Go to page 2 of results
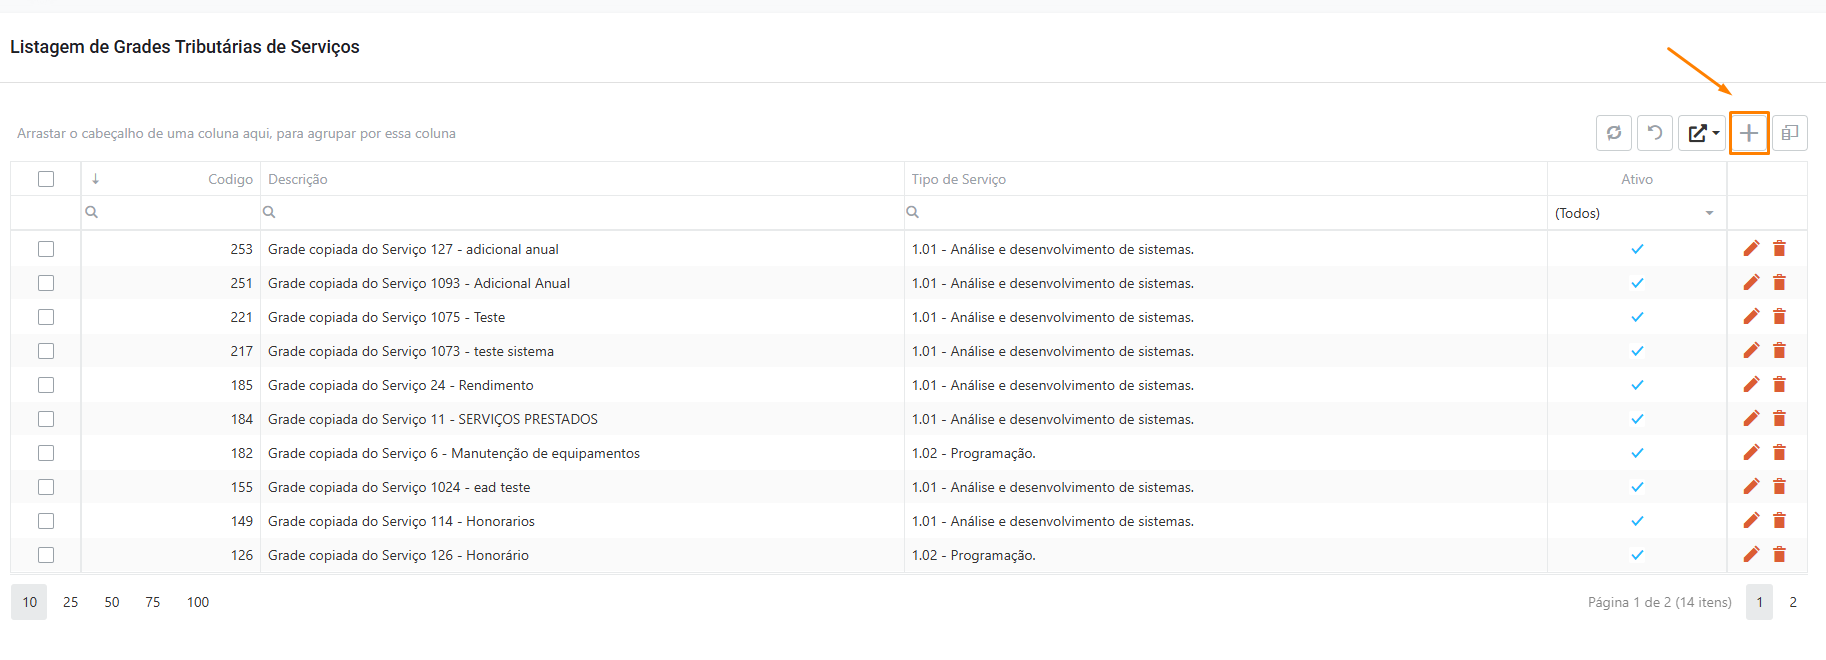1826x660 pixels. click(x=1793, y=602)
